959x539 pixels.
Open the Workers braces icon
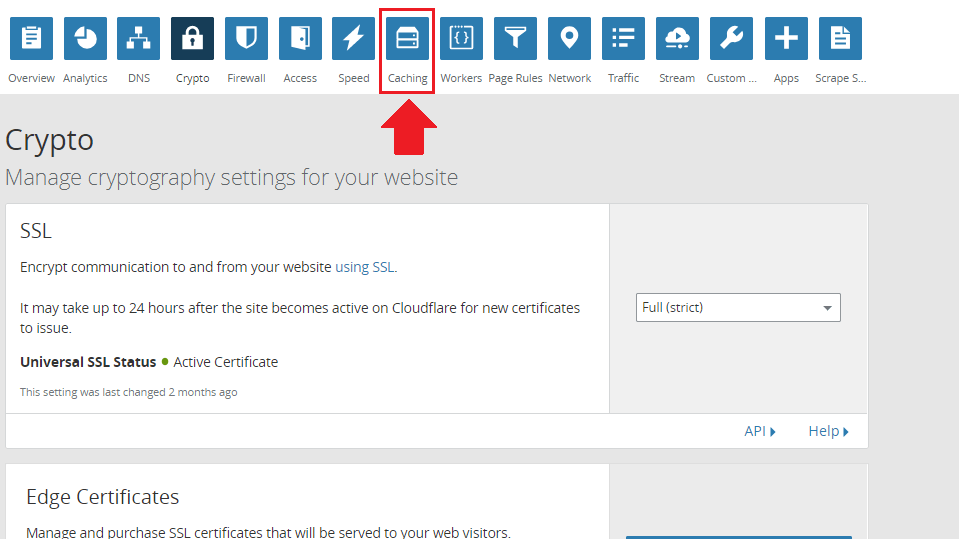click(x=461, y=39)
